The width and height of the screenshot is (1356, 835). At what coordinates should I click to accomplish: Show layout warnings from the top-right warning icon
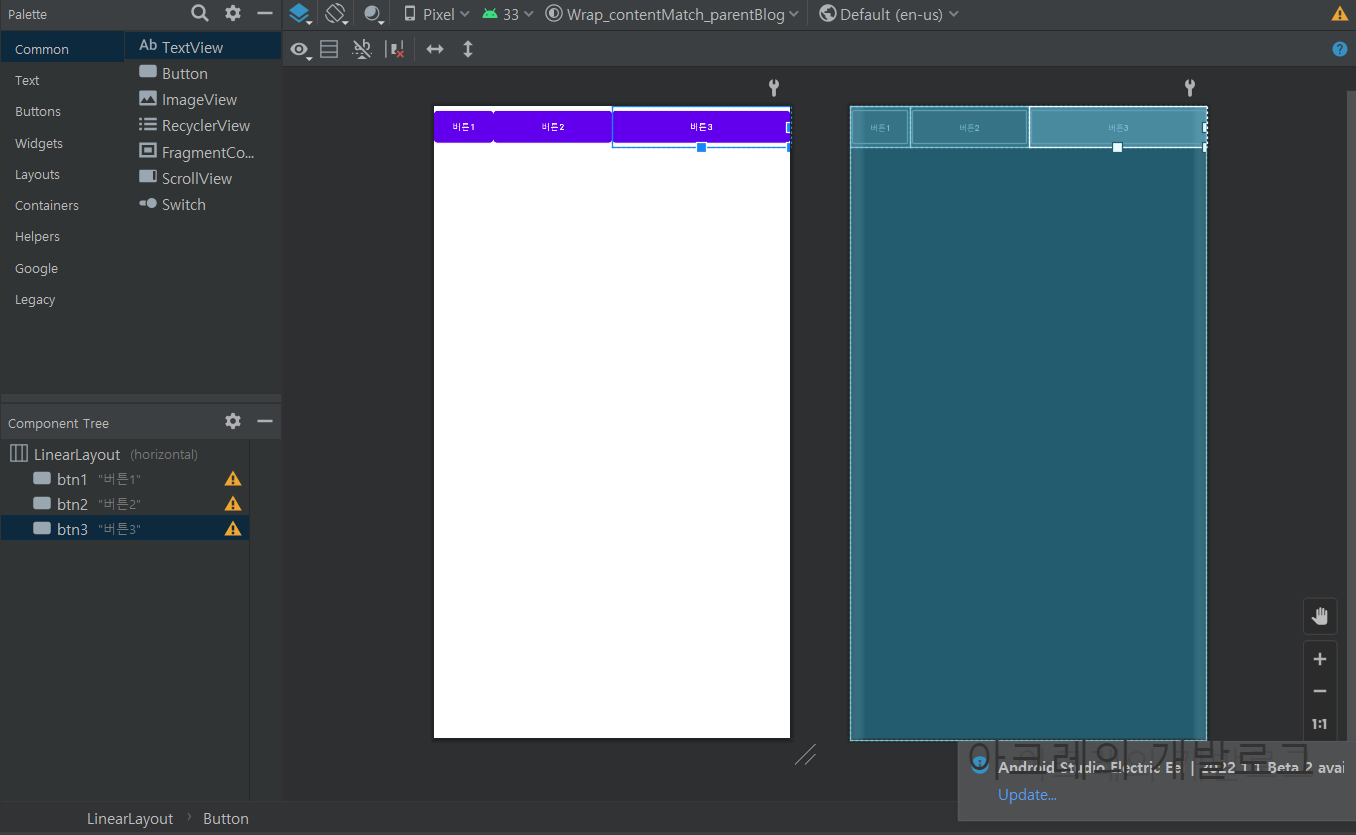point(1340,14)
